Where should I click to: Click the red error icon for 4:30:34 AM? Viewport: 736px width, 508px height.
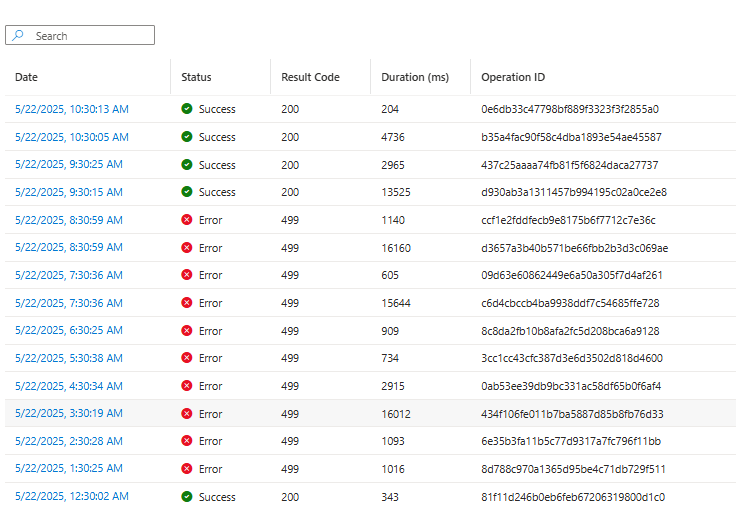[187, 385]
